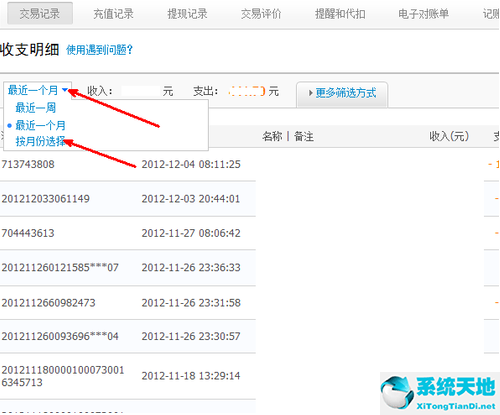This screenshot has width=500, height=415.
Task: Go to the 提醒和代扣 tab
Action: [340, 14]
